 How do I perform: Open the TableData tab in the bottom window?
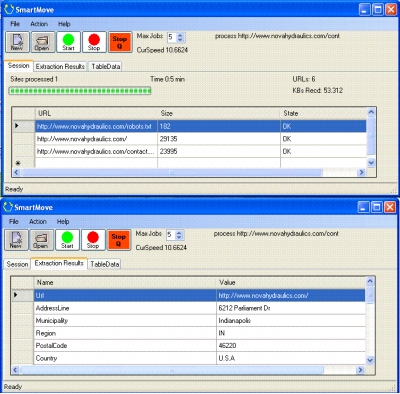point(105,264)
